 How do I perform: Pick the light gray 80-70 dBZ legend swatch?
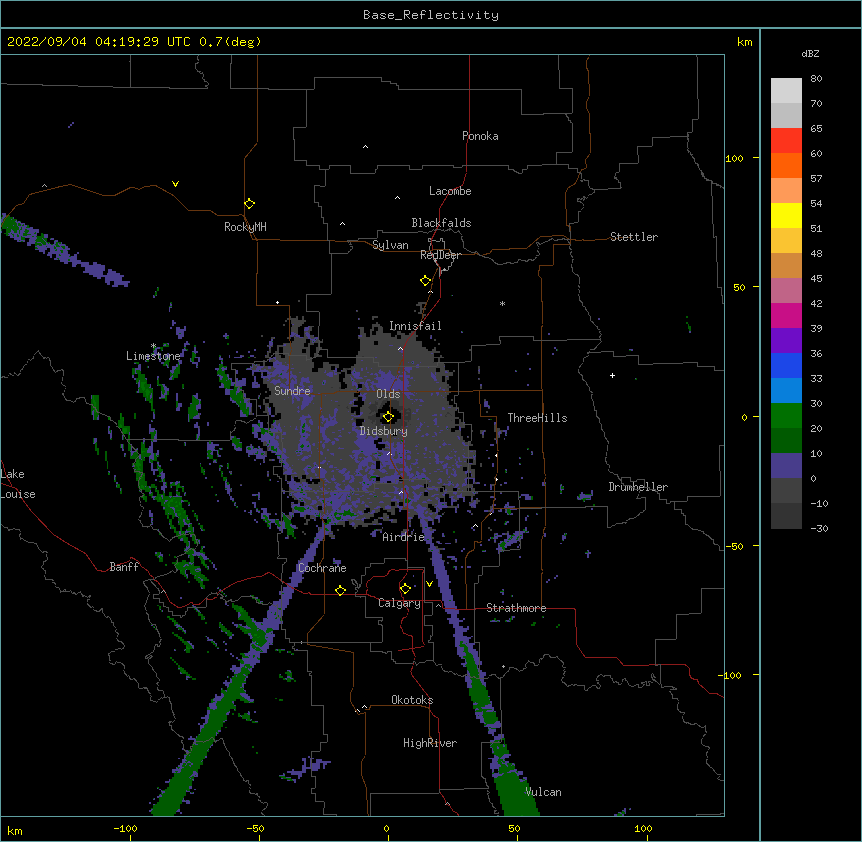point(786,91)
